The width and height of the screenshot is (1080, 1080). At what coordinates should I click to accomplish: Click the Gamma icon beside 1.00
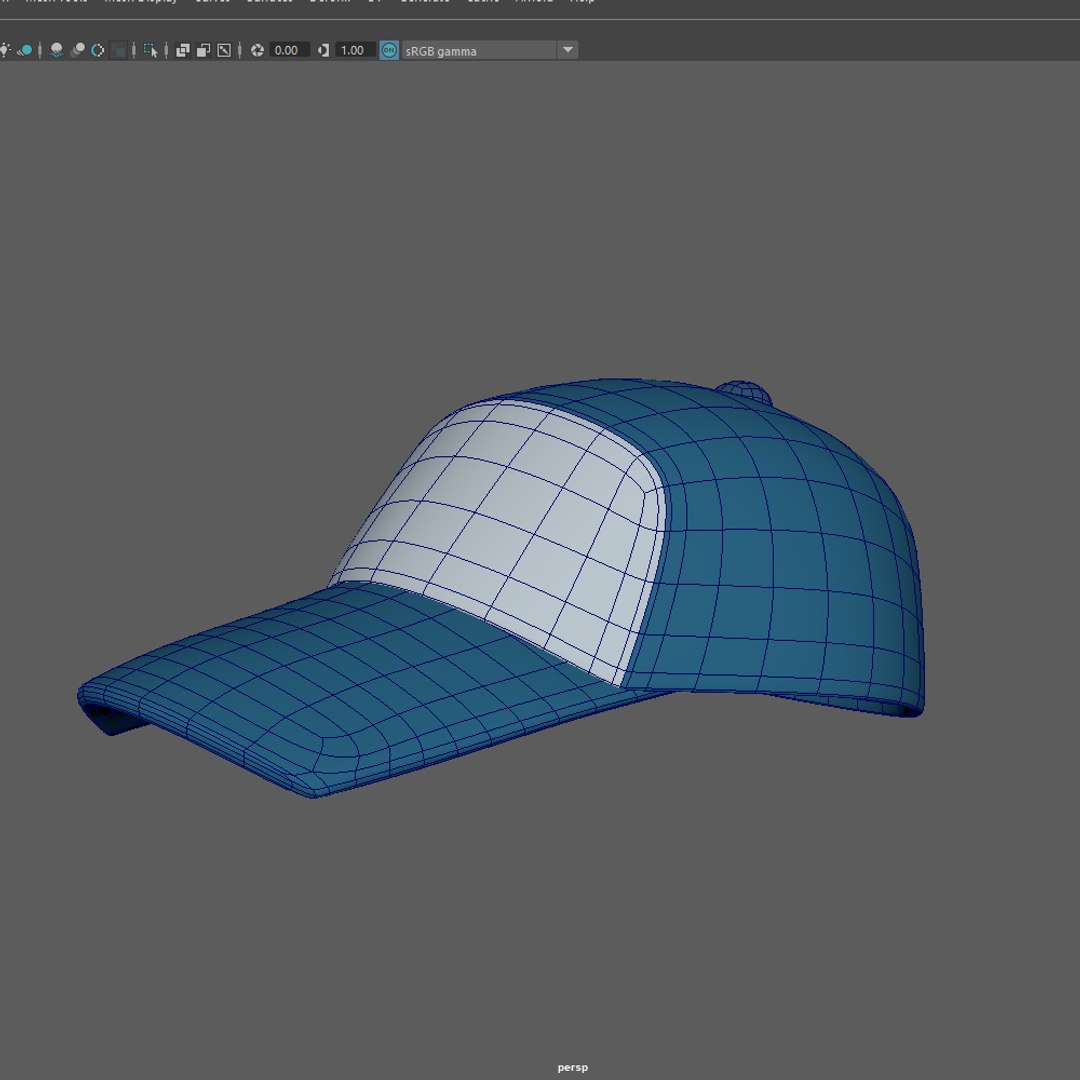pos(323,50)
